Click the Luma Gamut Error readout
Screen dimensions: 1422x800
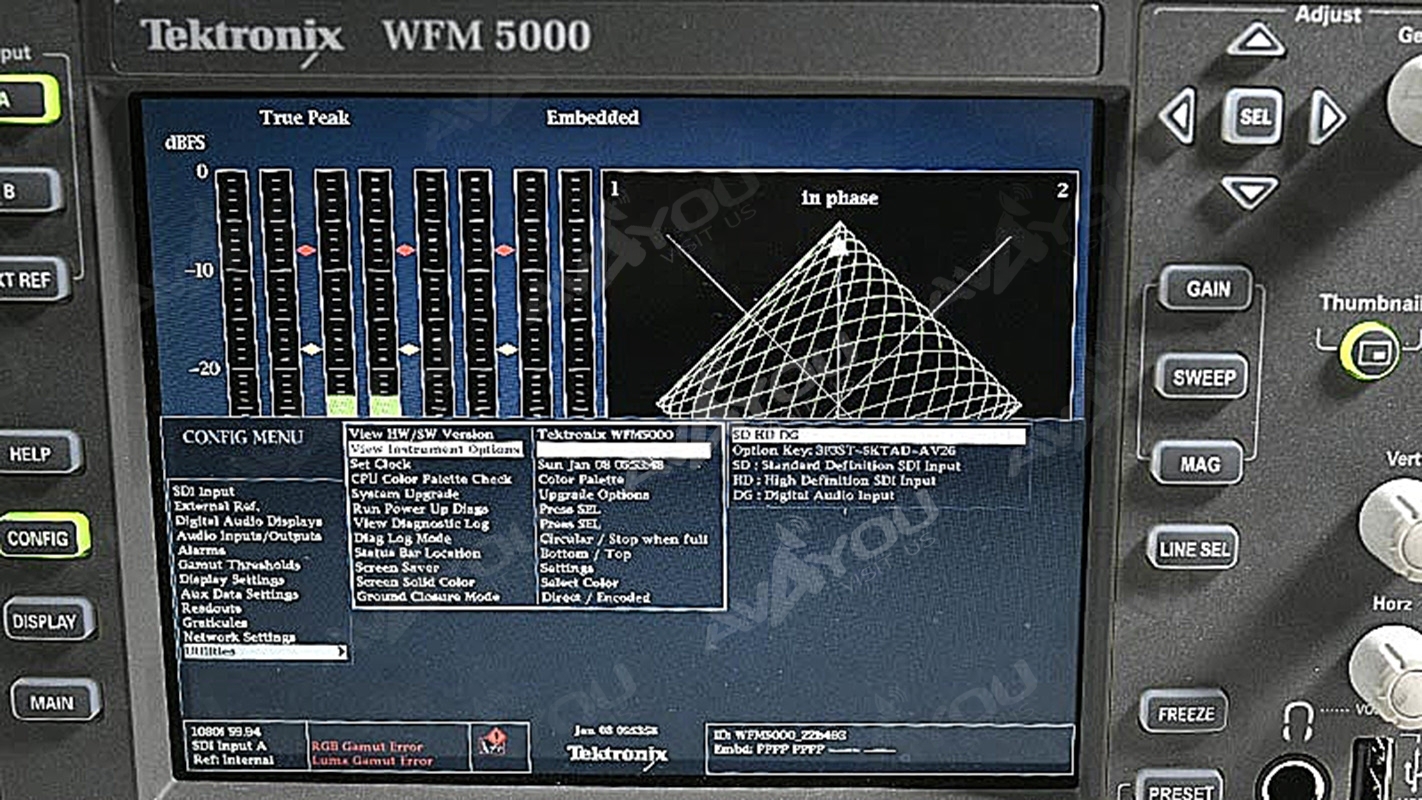pyautogui.click(x=372, y=761)
